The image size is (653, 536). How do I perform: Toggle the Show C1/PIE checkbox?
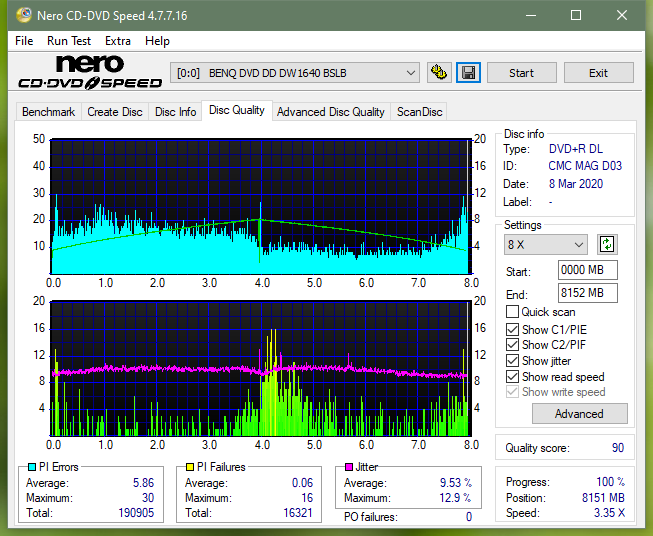click(512, 329)
